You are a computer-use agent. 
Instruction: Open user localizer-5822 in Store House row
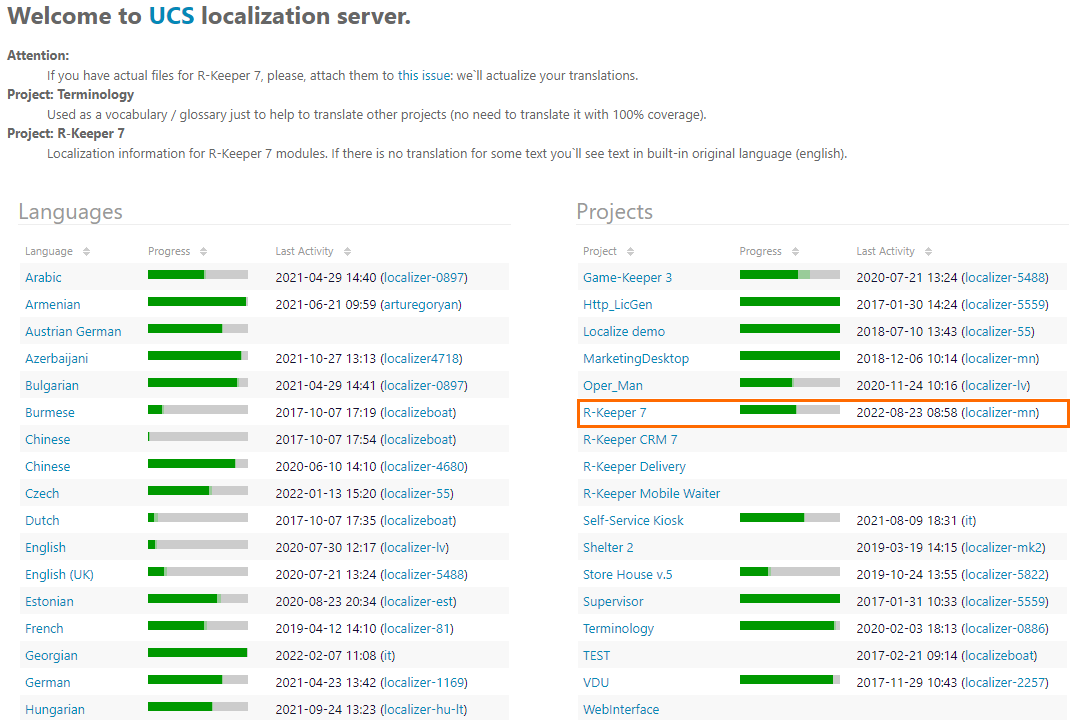[x=1004, y=575]
